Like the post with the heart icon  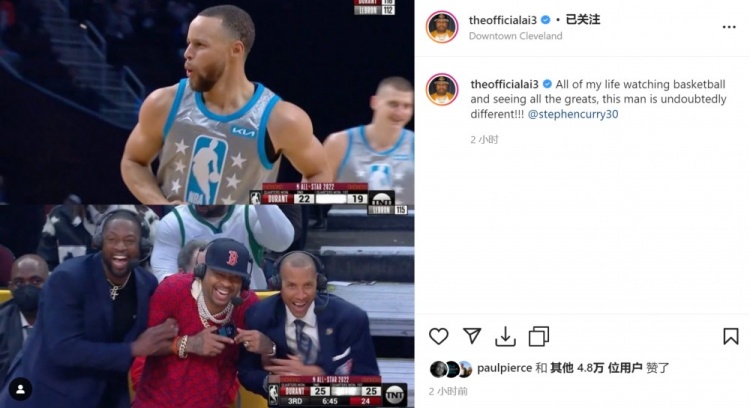click(438, 336)
